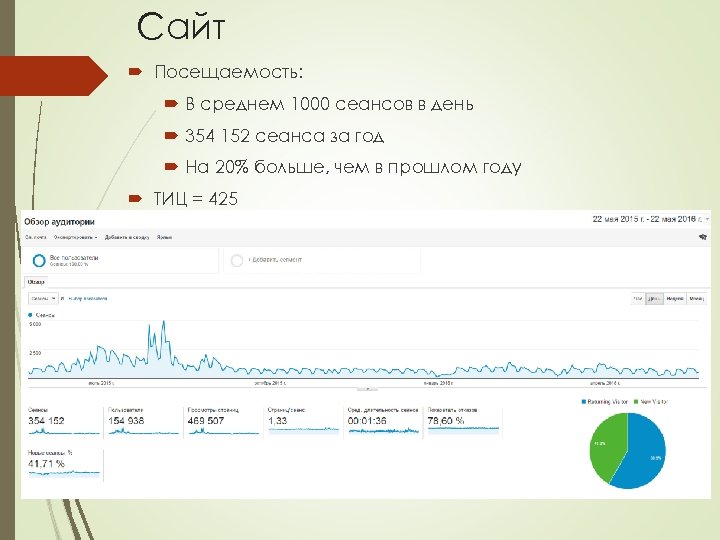The width and height of the screenshot is (720, 540).
Task: Click the Ярлык toolbar item
Action: [164, 237]
